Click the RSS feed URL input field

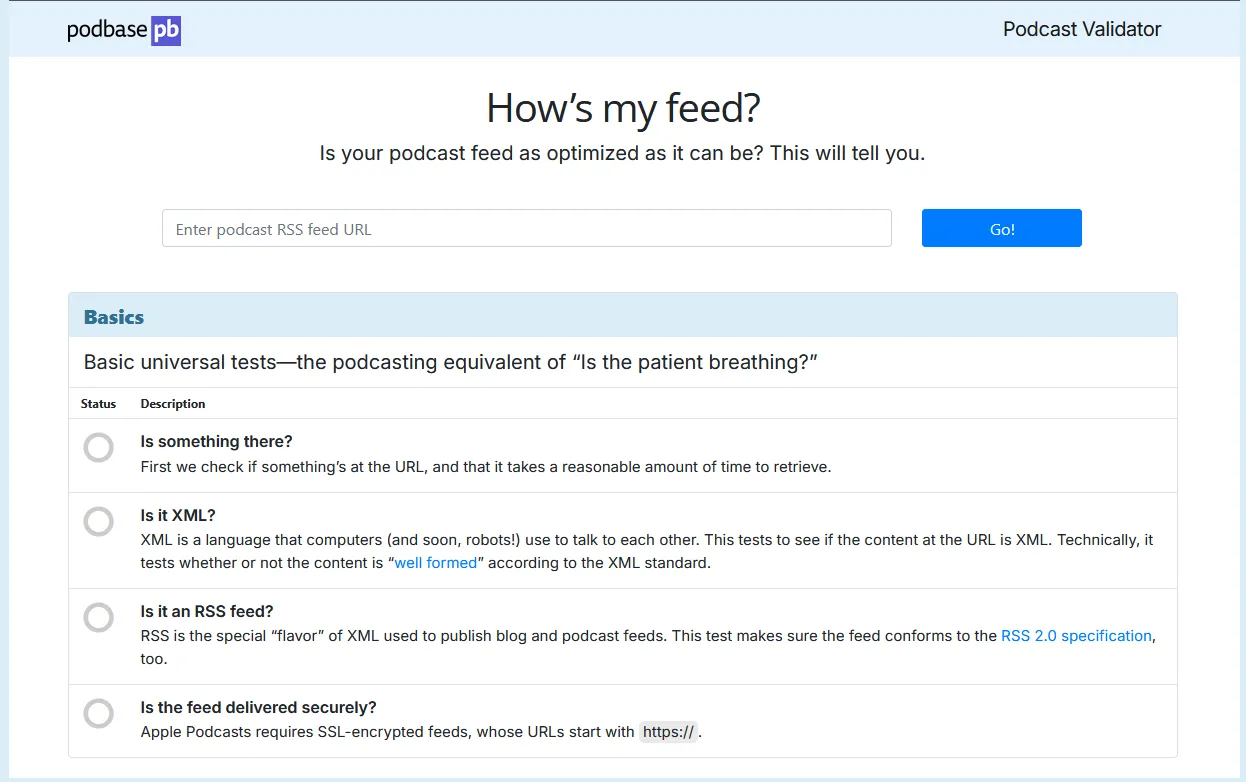point(527,228)
